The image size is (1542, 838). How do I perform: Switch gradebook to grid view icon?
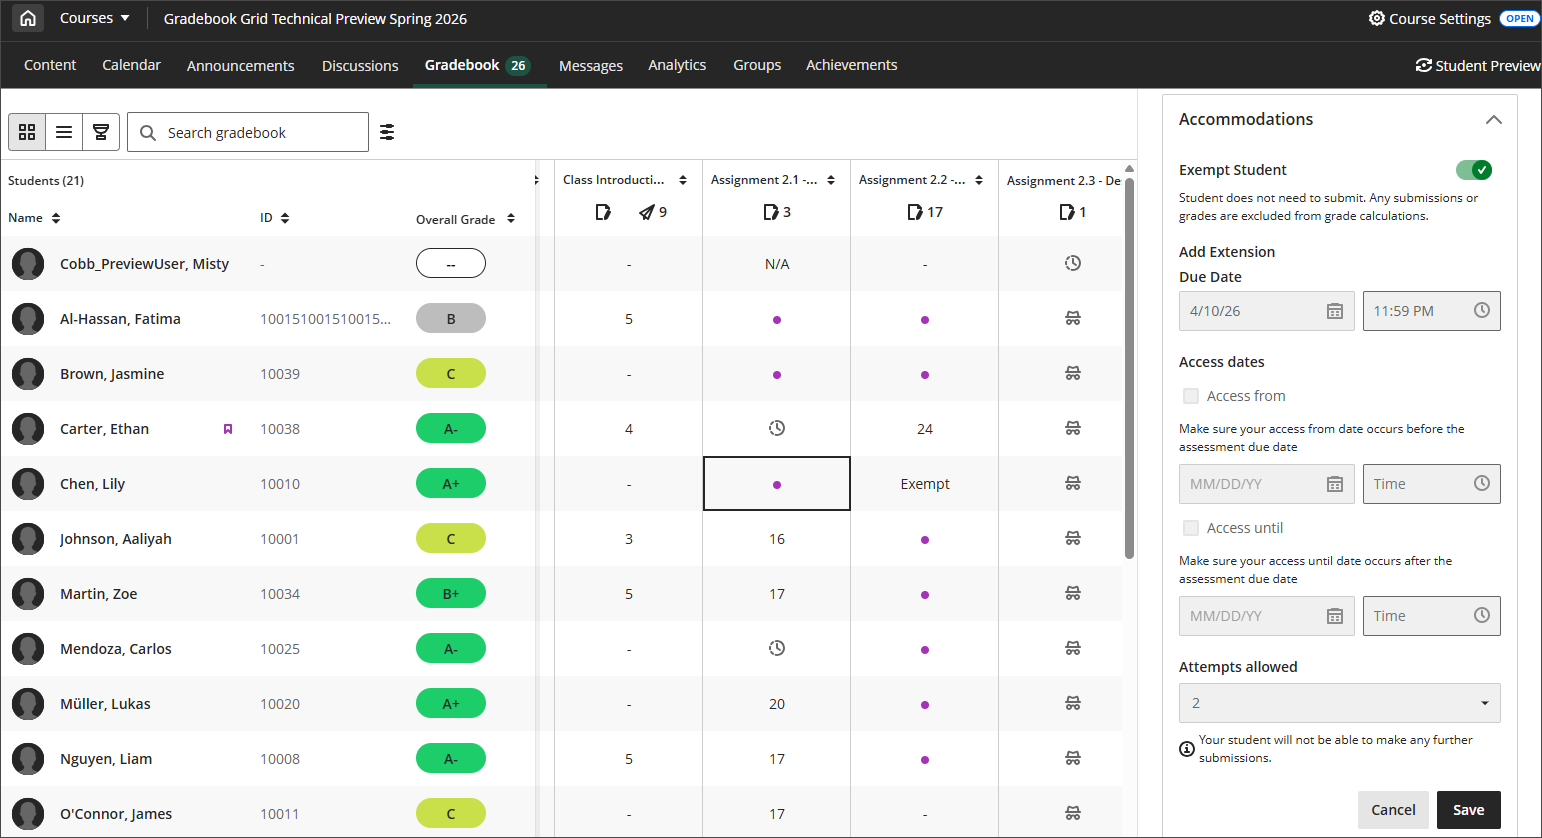click(x=27, y=132)
